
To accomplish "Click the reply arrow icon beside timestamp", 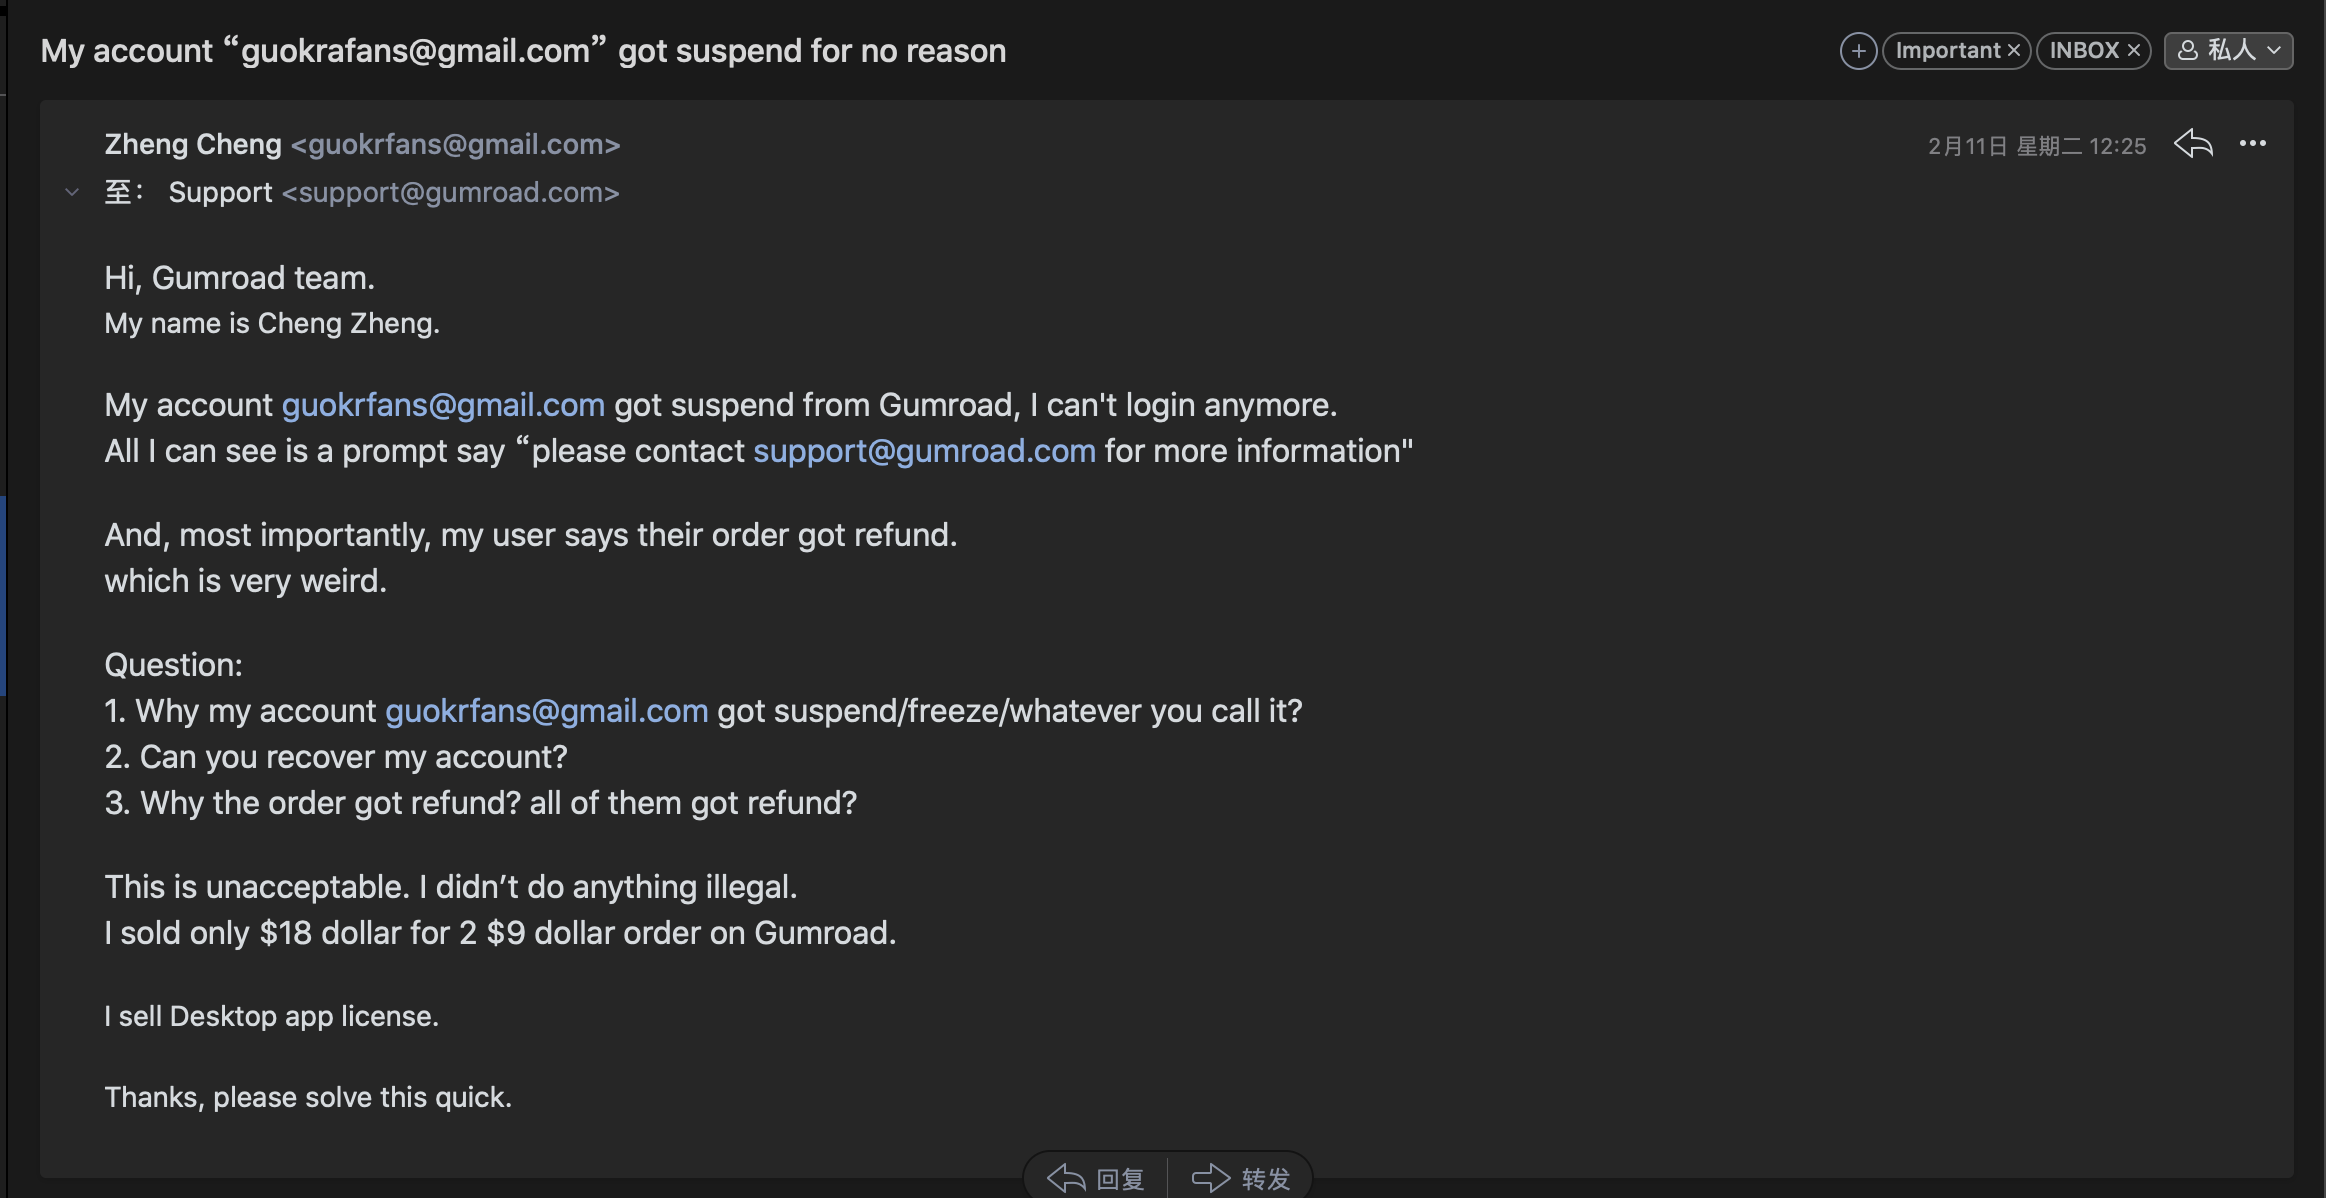I will [2193, 144].
